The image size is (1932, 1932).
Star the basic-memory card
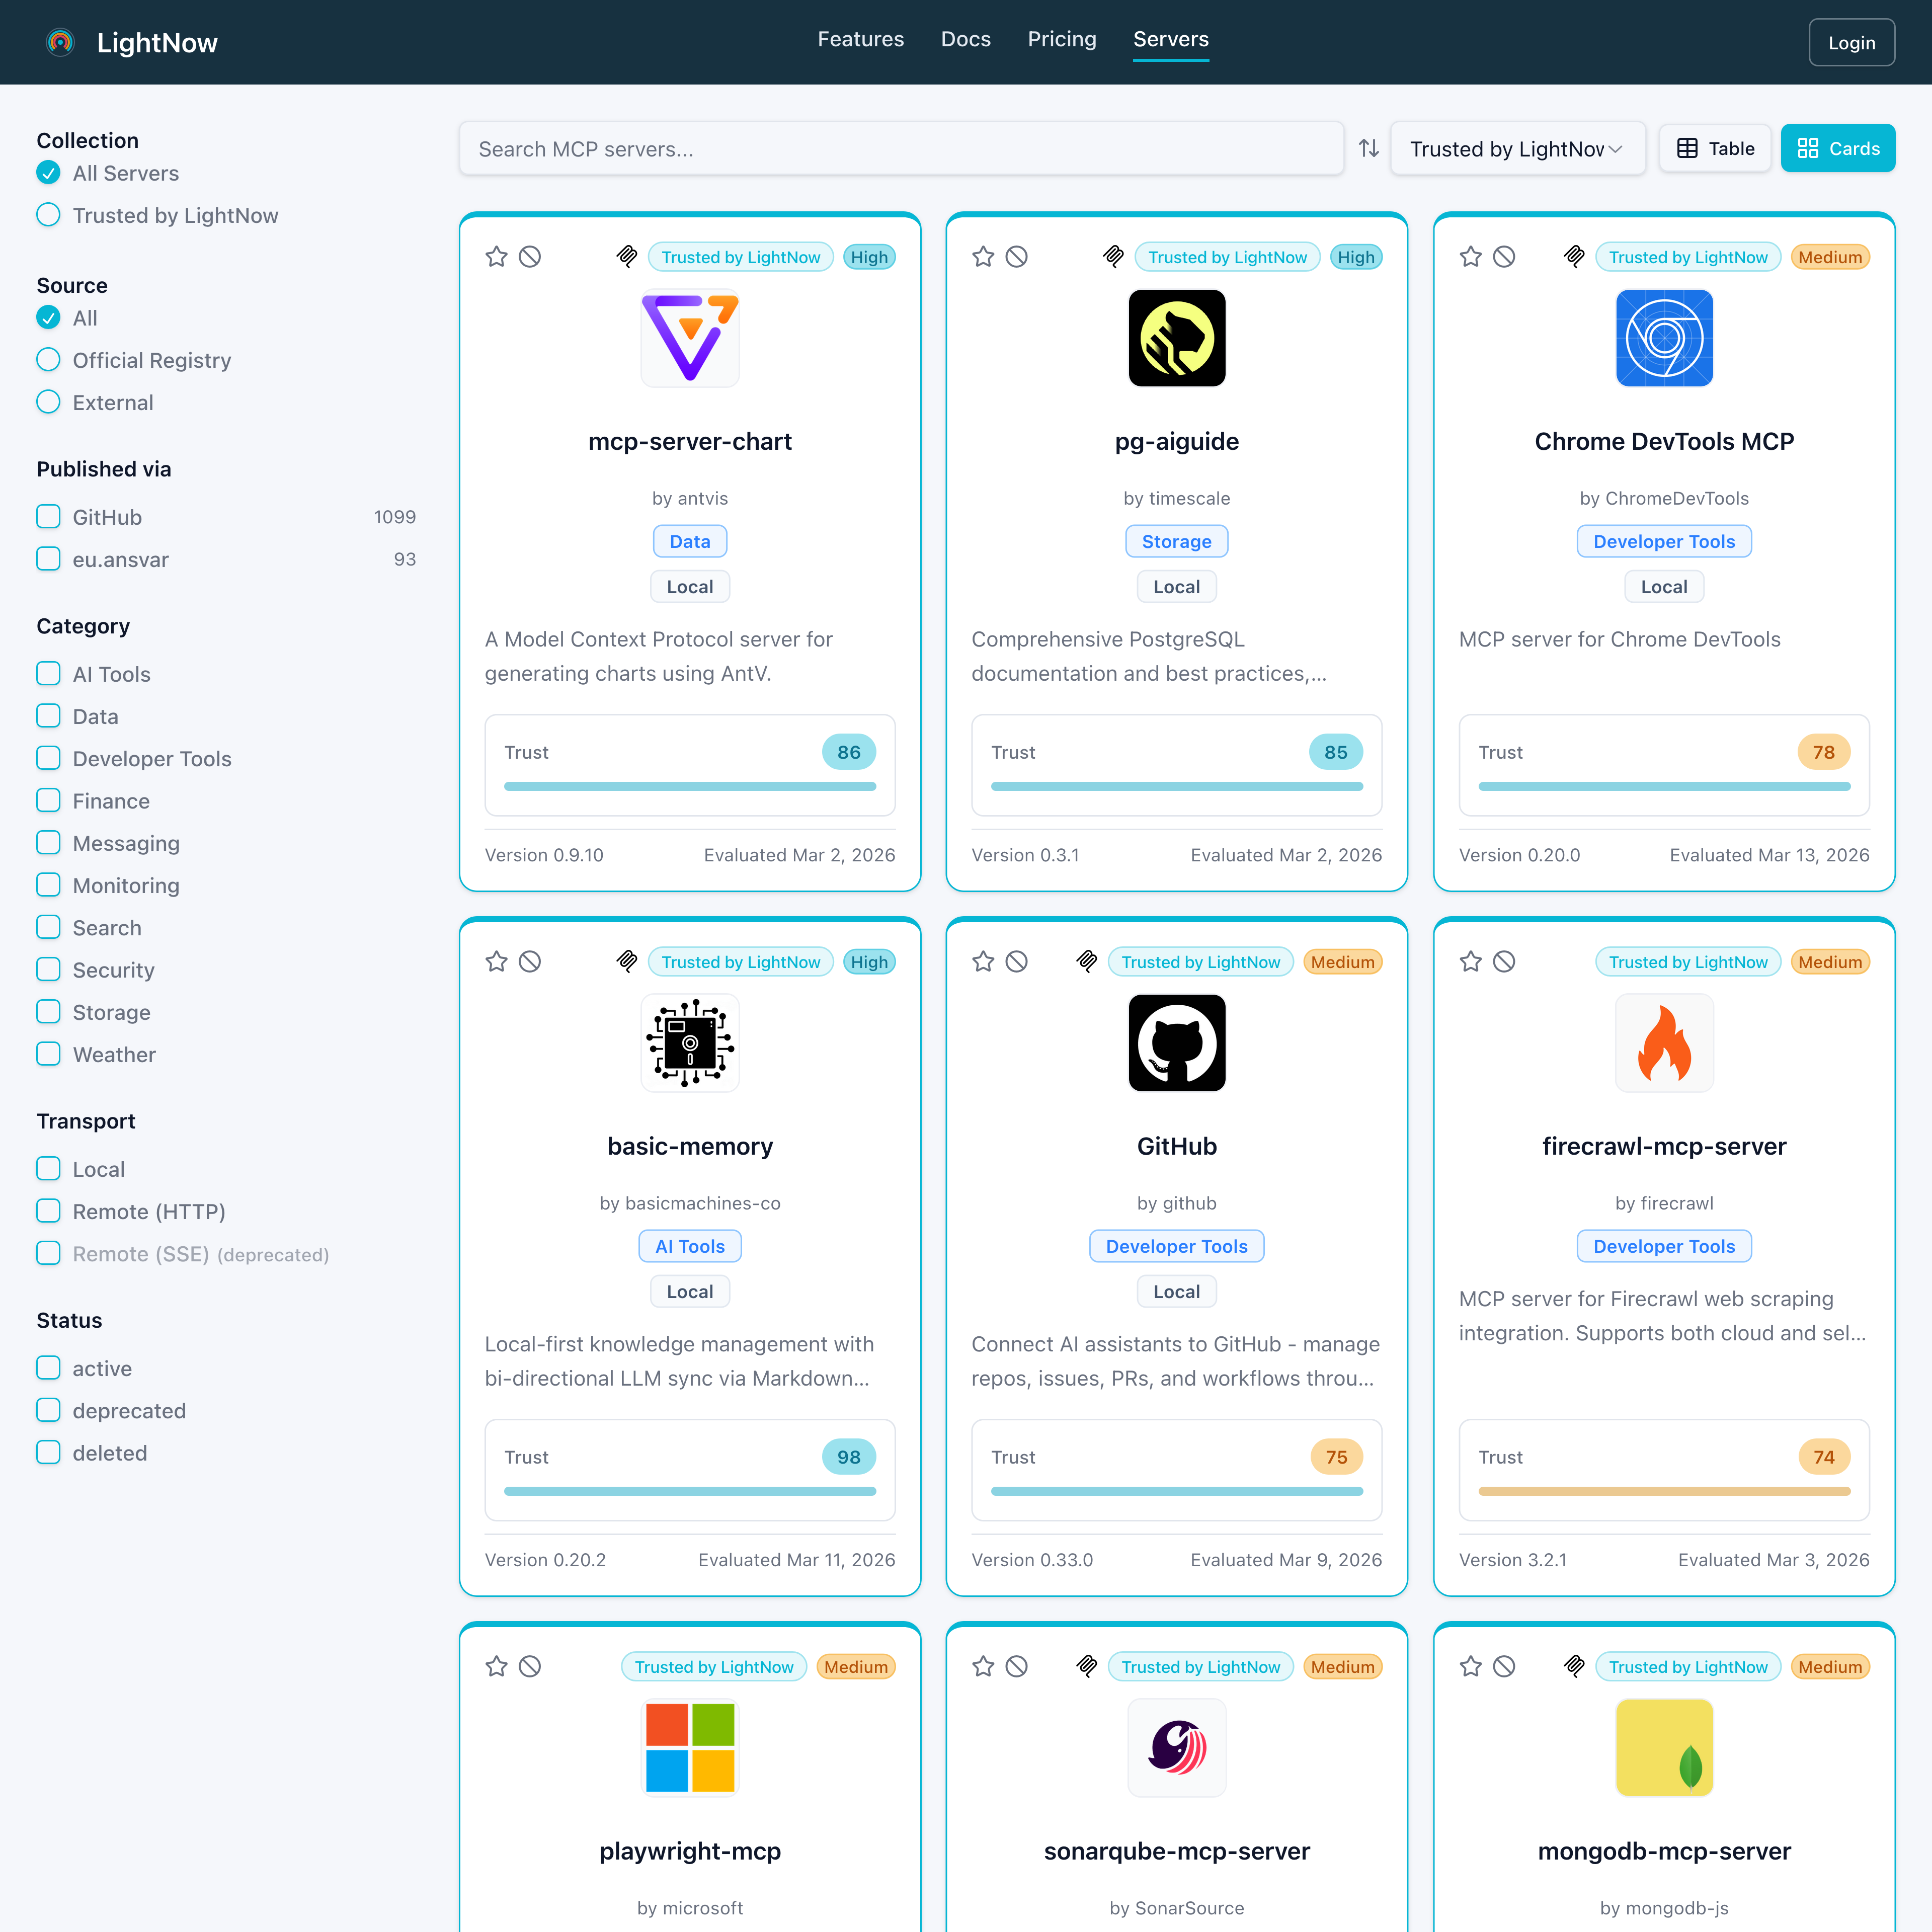pos(497,962)
